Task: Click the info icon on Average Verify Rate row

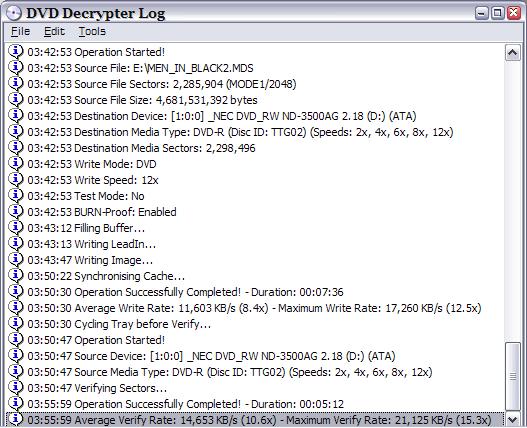Action: (15, 419)
